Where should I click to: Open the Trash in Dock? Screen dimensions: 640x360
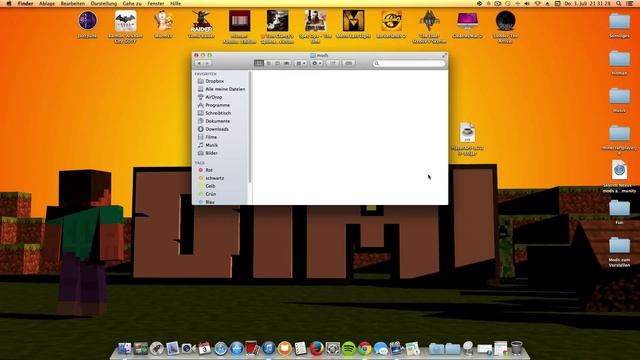tap(516, 348)
